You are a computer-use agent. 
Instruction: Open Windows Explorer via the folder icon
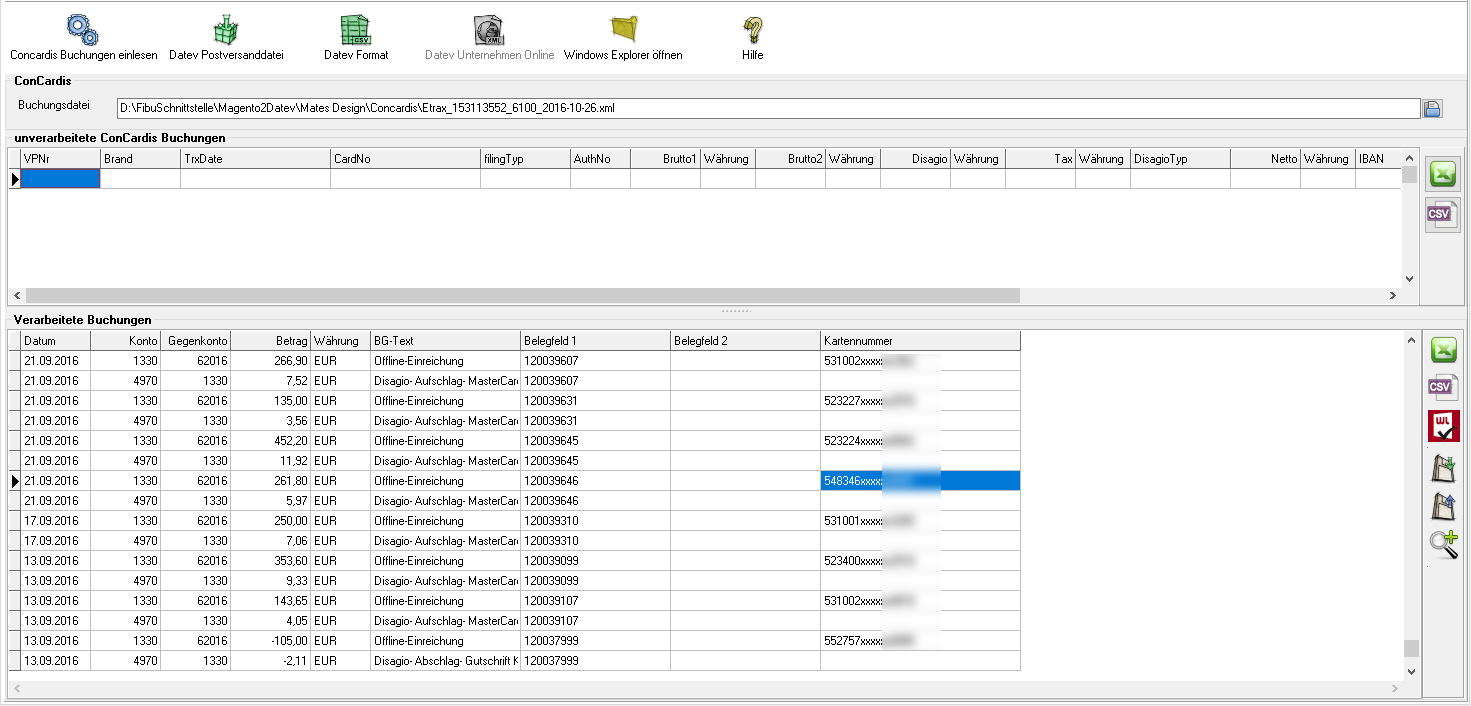(624, 30)
